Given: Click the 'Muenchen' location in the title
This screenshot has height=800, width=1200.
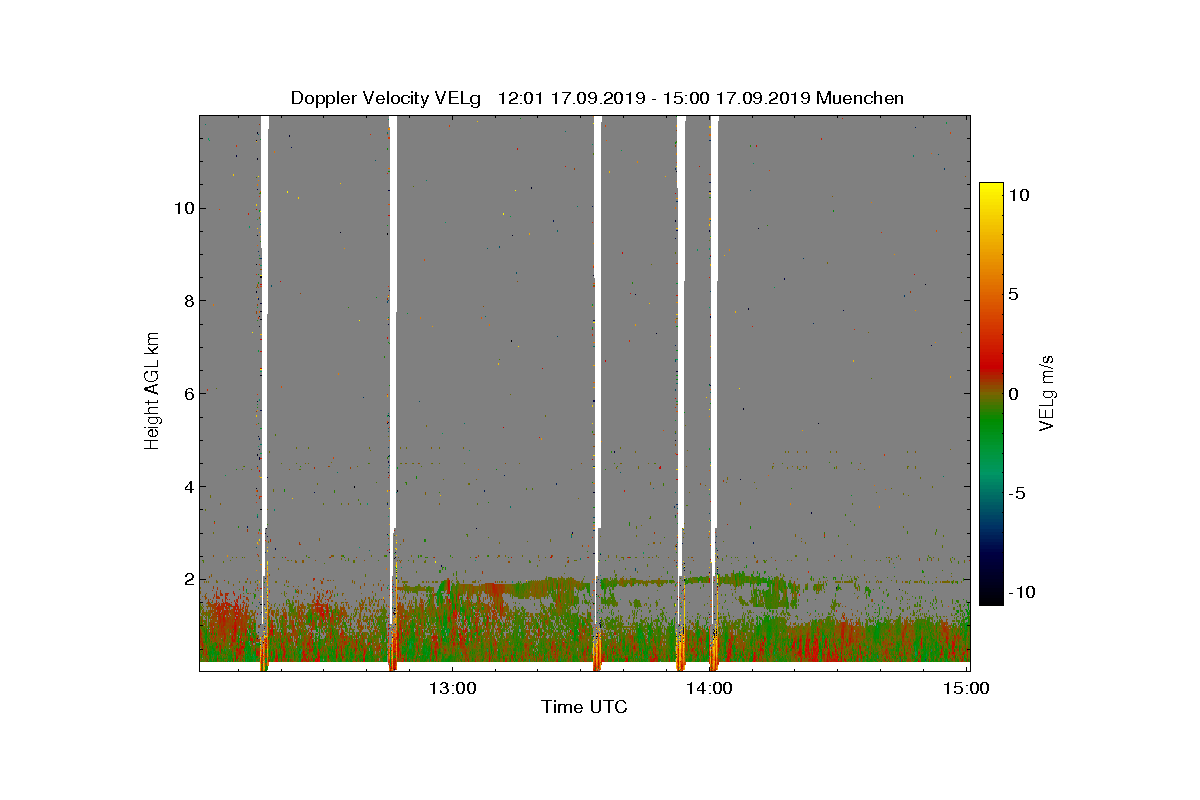Looking at the screenshot, I should 860,98.
